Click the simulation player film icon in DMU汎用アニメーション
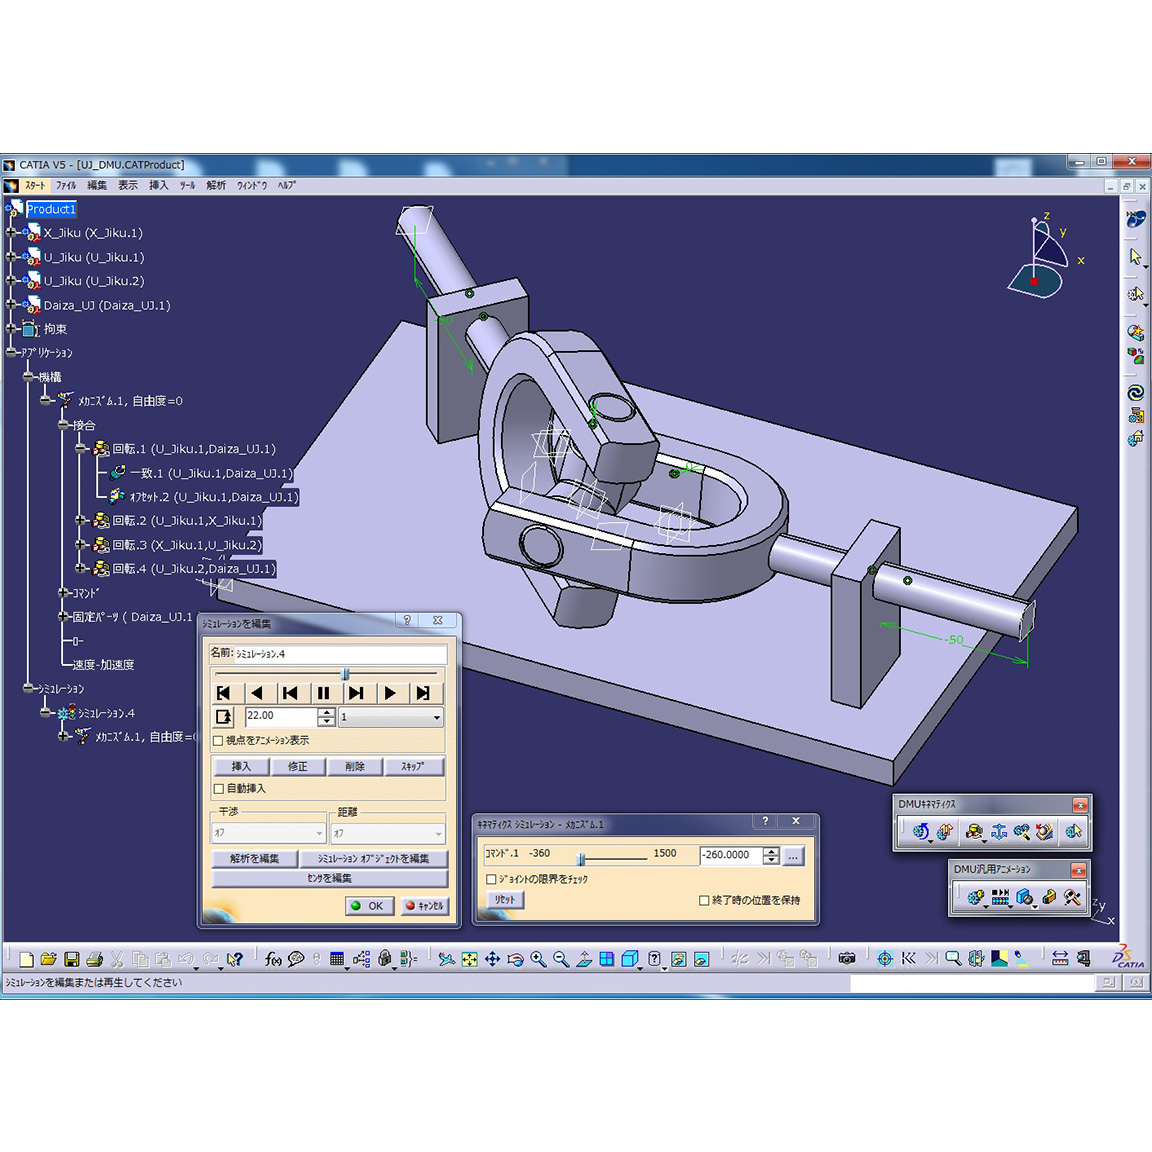Screen dimensions: 1152x1152 (1000, 897)
